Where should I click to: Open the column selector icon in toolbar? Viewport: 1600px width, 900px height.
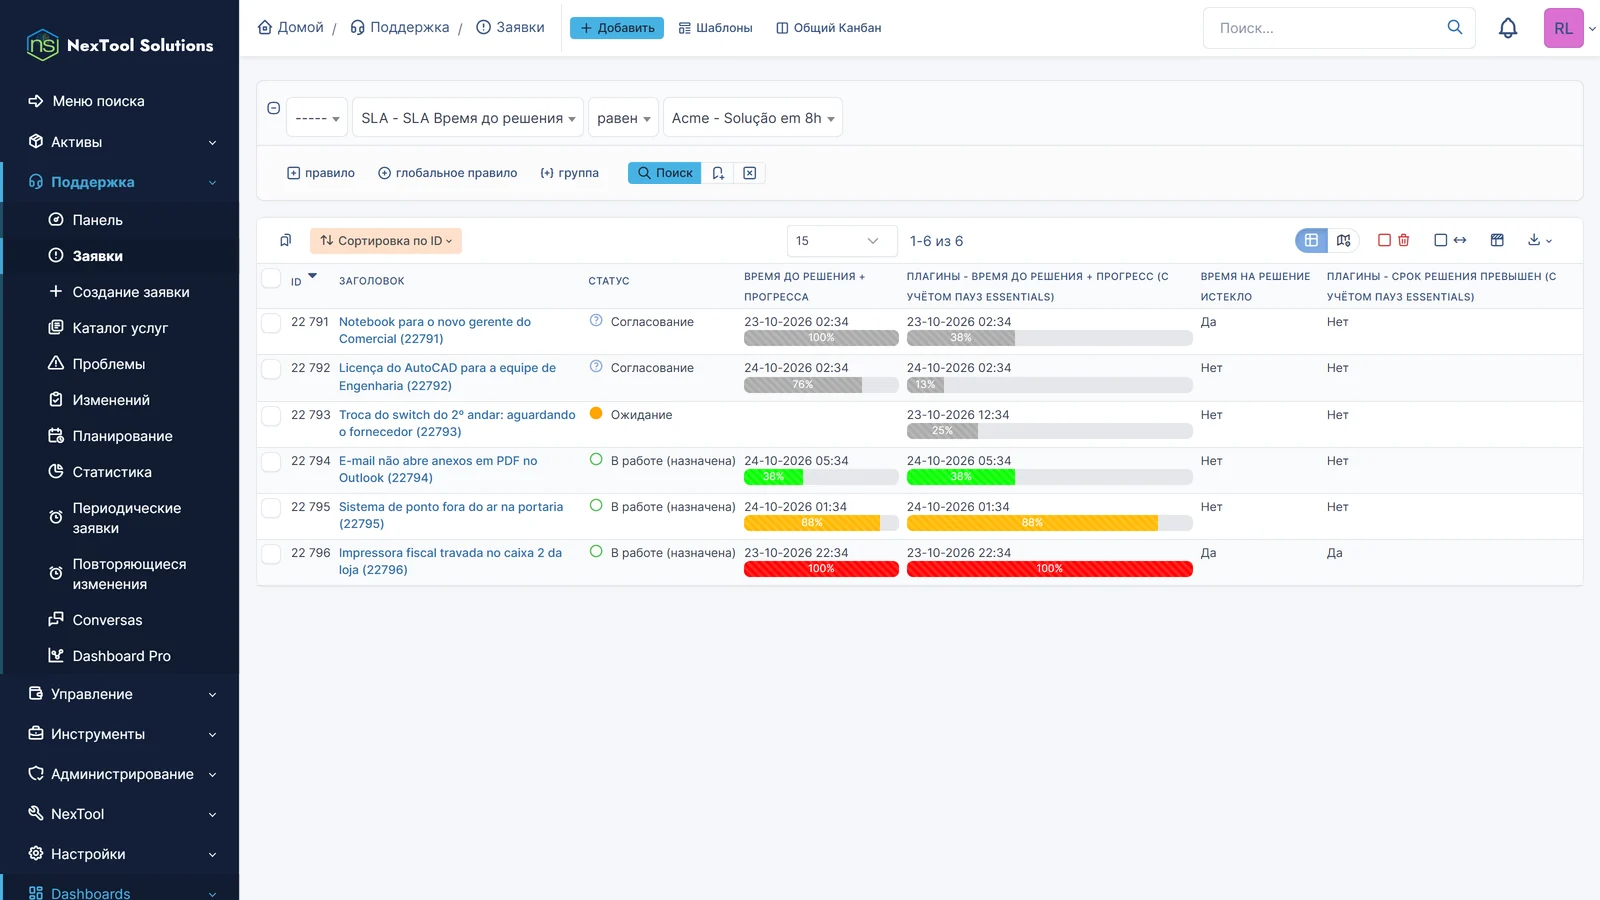tap(1497, 240)
